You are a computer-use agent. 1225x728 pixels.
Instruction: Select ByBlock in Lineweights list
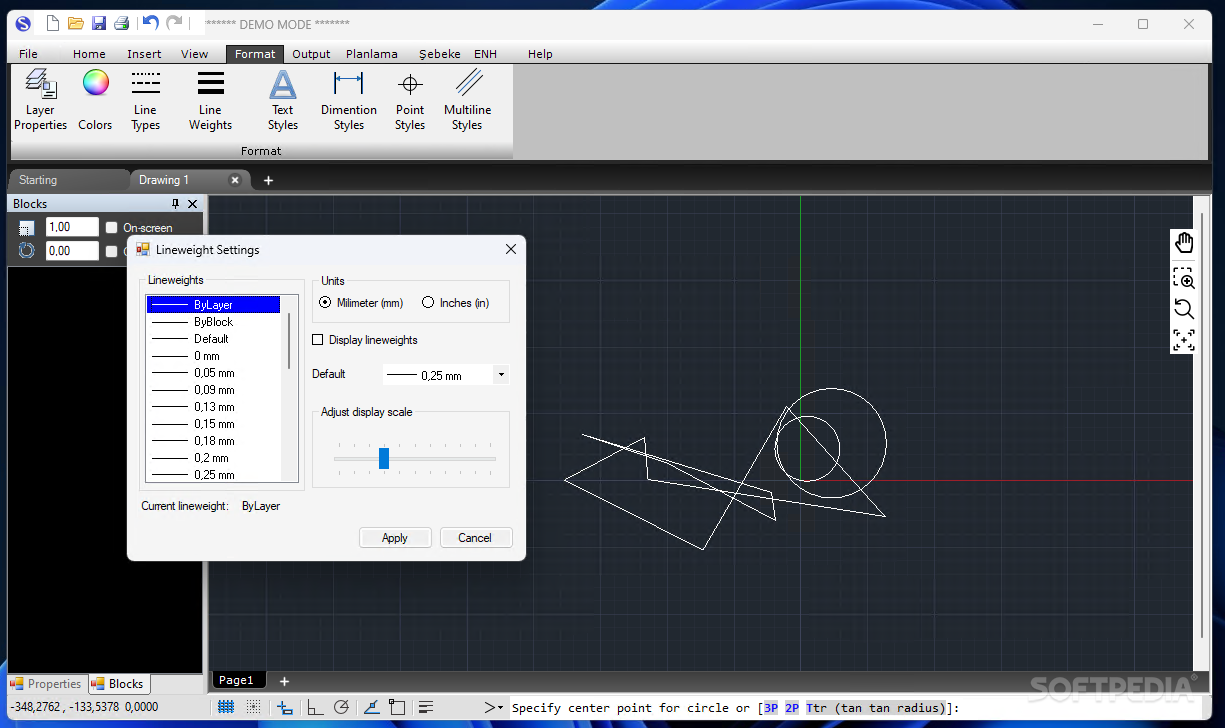tap(213, 322)
